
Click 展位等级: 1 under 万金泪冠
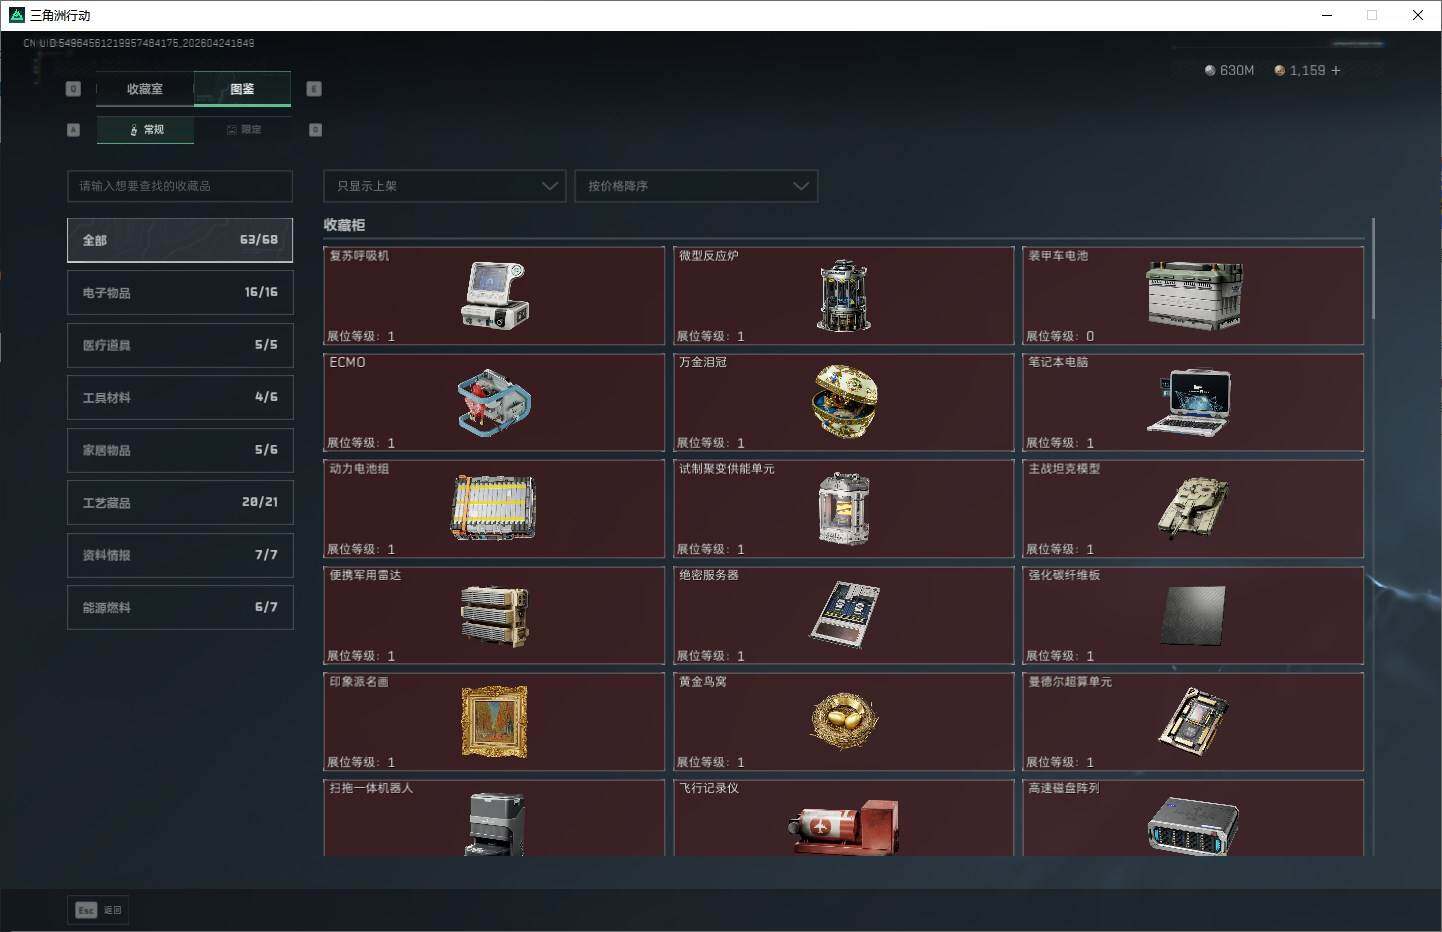(x=711, y=443)
